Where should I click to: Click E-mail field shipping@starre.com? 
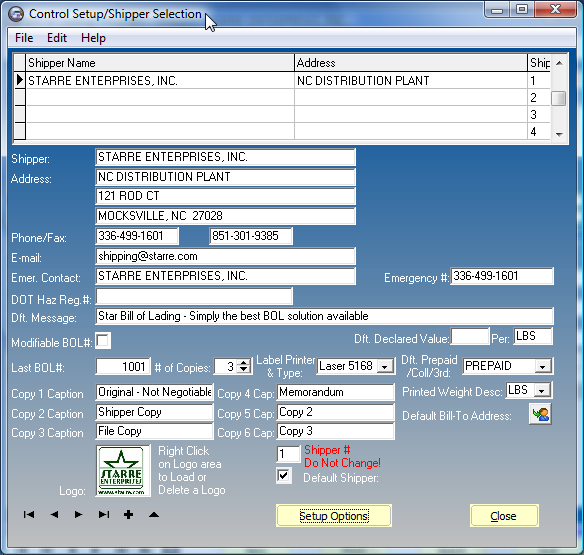tap(225, 256)
